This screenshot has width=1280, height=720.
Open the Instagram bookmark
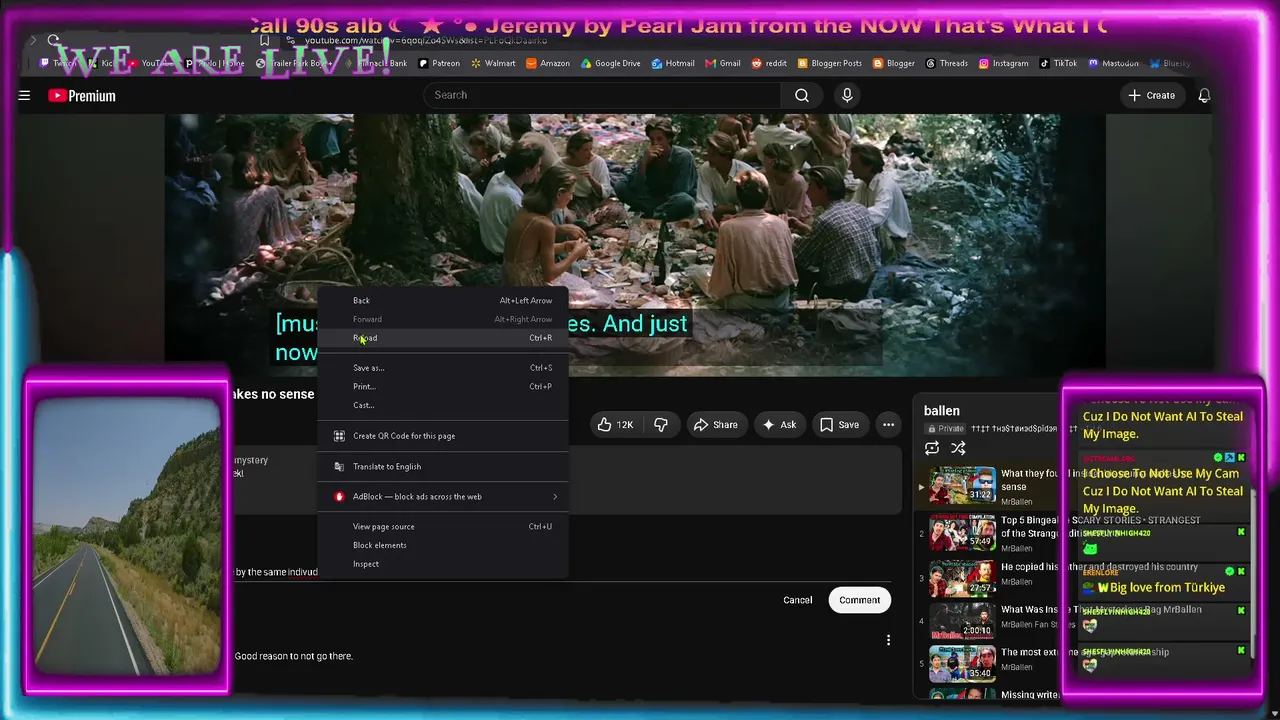point(1004,63)
